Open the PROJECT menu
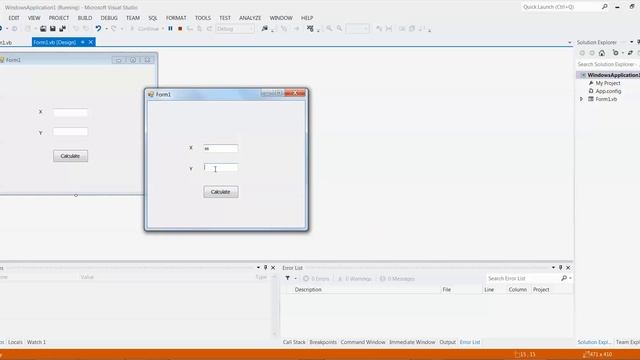Image resolution: width=640 pixels, height=360 pixels. (x=59, y=18)
